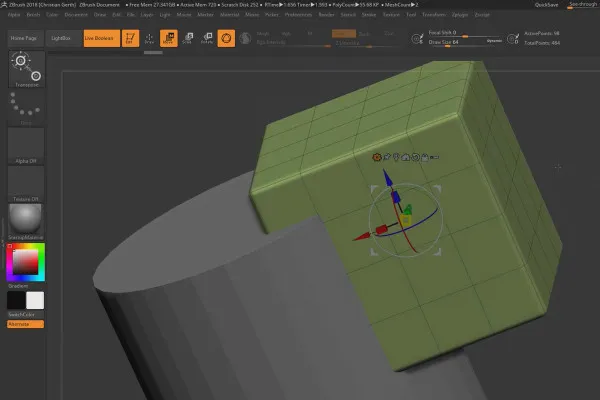Click the red scale block on the gizmo
This screenshot has width=600, height=400.
(x=382, y=230)
